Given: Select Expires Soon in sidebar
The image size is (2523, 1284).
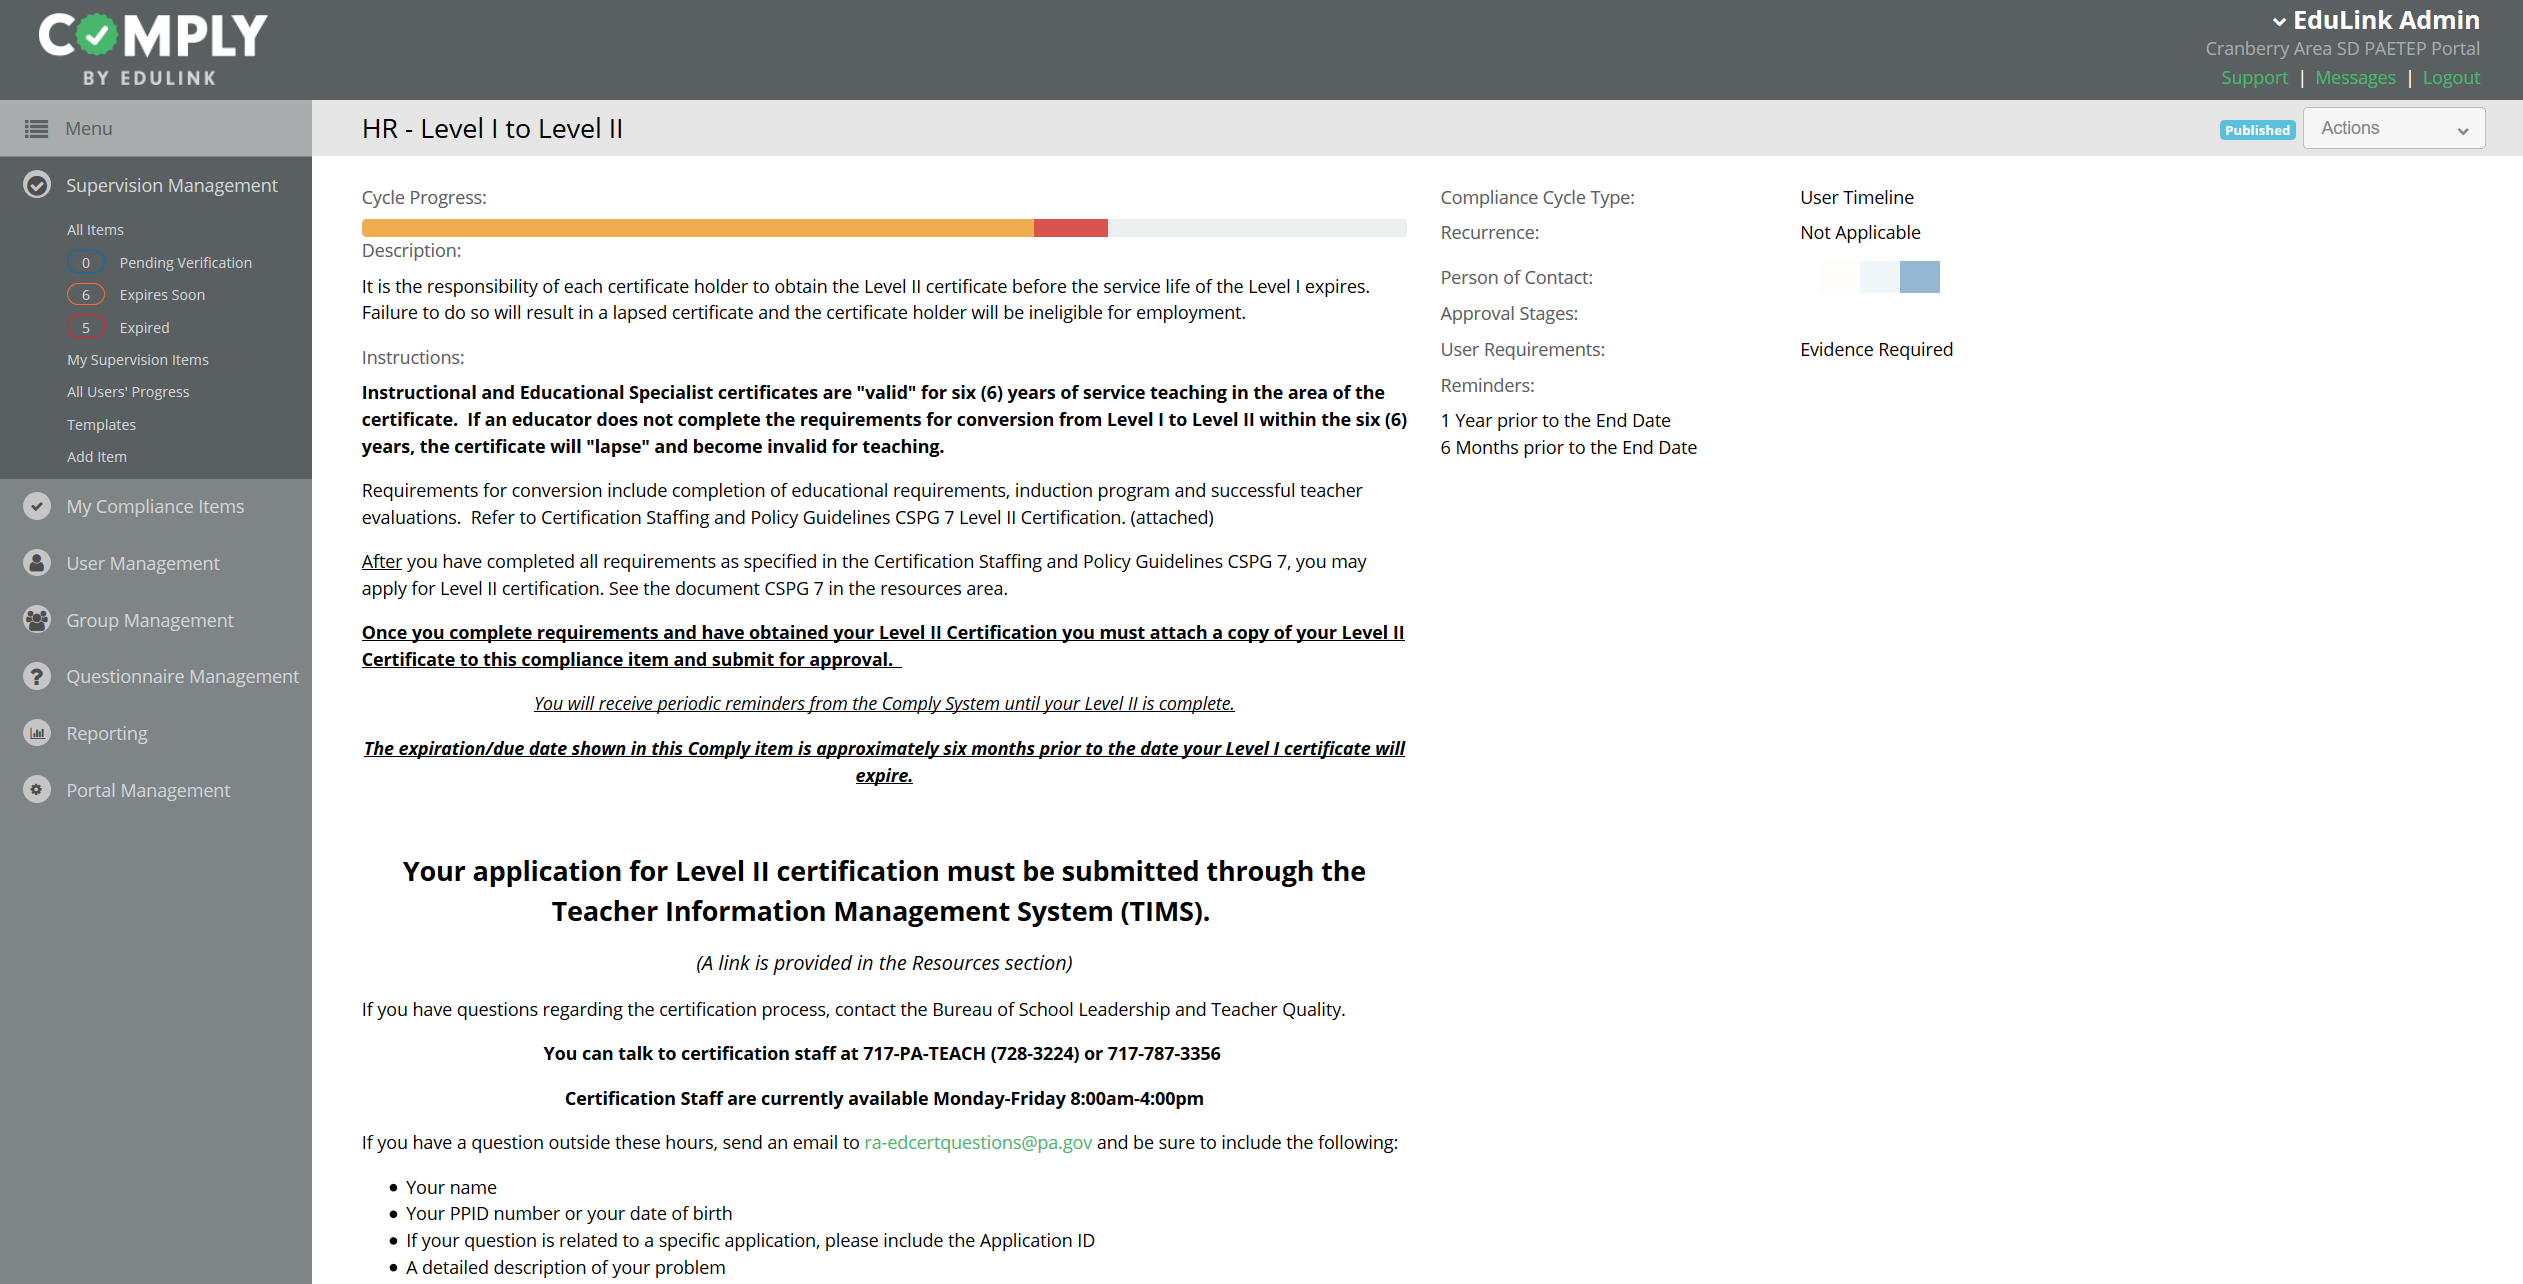Looking at the screenshot, I should pyautogui.click(x=162, y=295).
